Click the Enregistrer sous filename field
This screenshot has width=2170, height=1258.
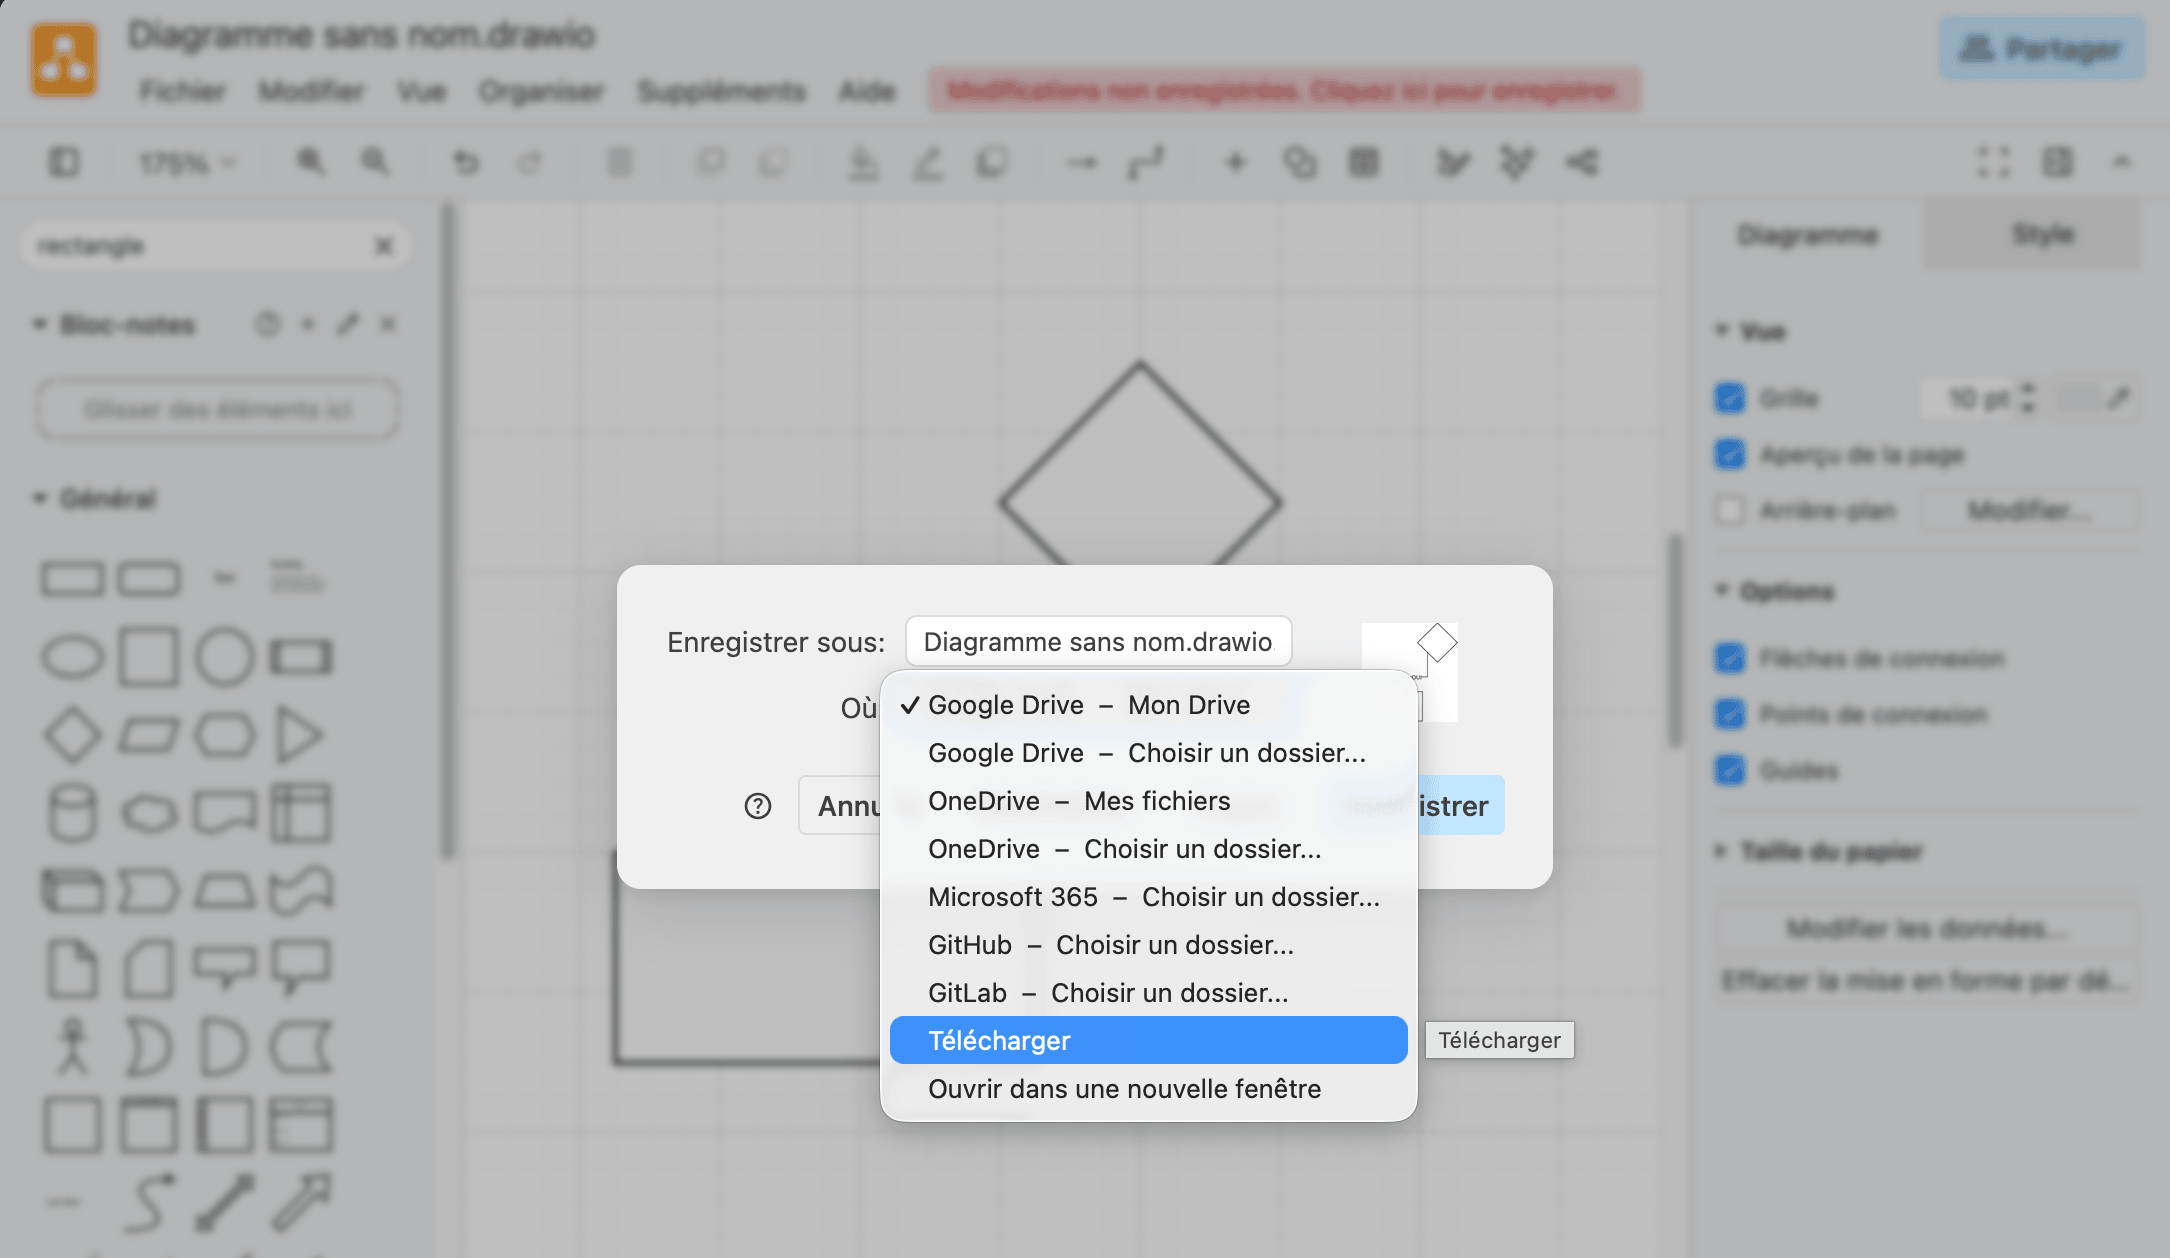pos(1098,641)
